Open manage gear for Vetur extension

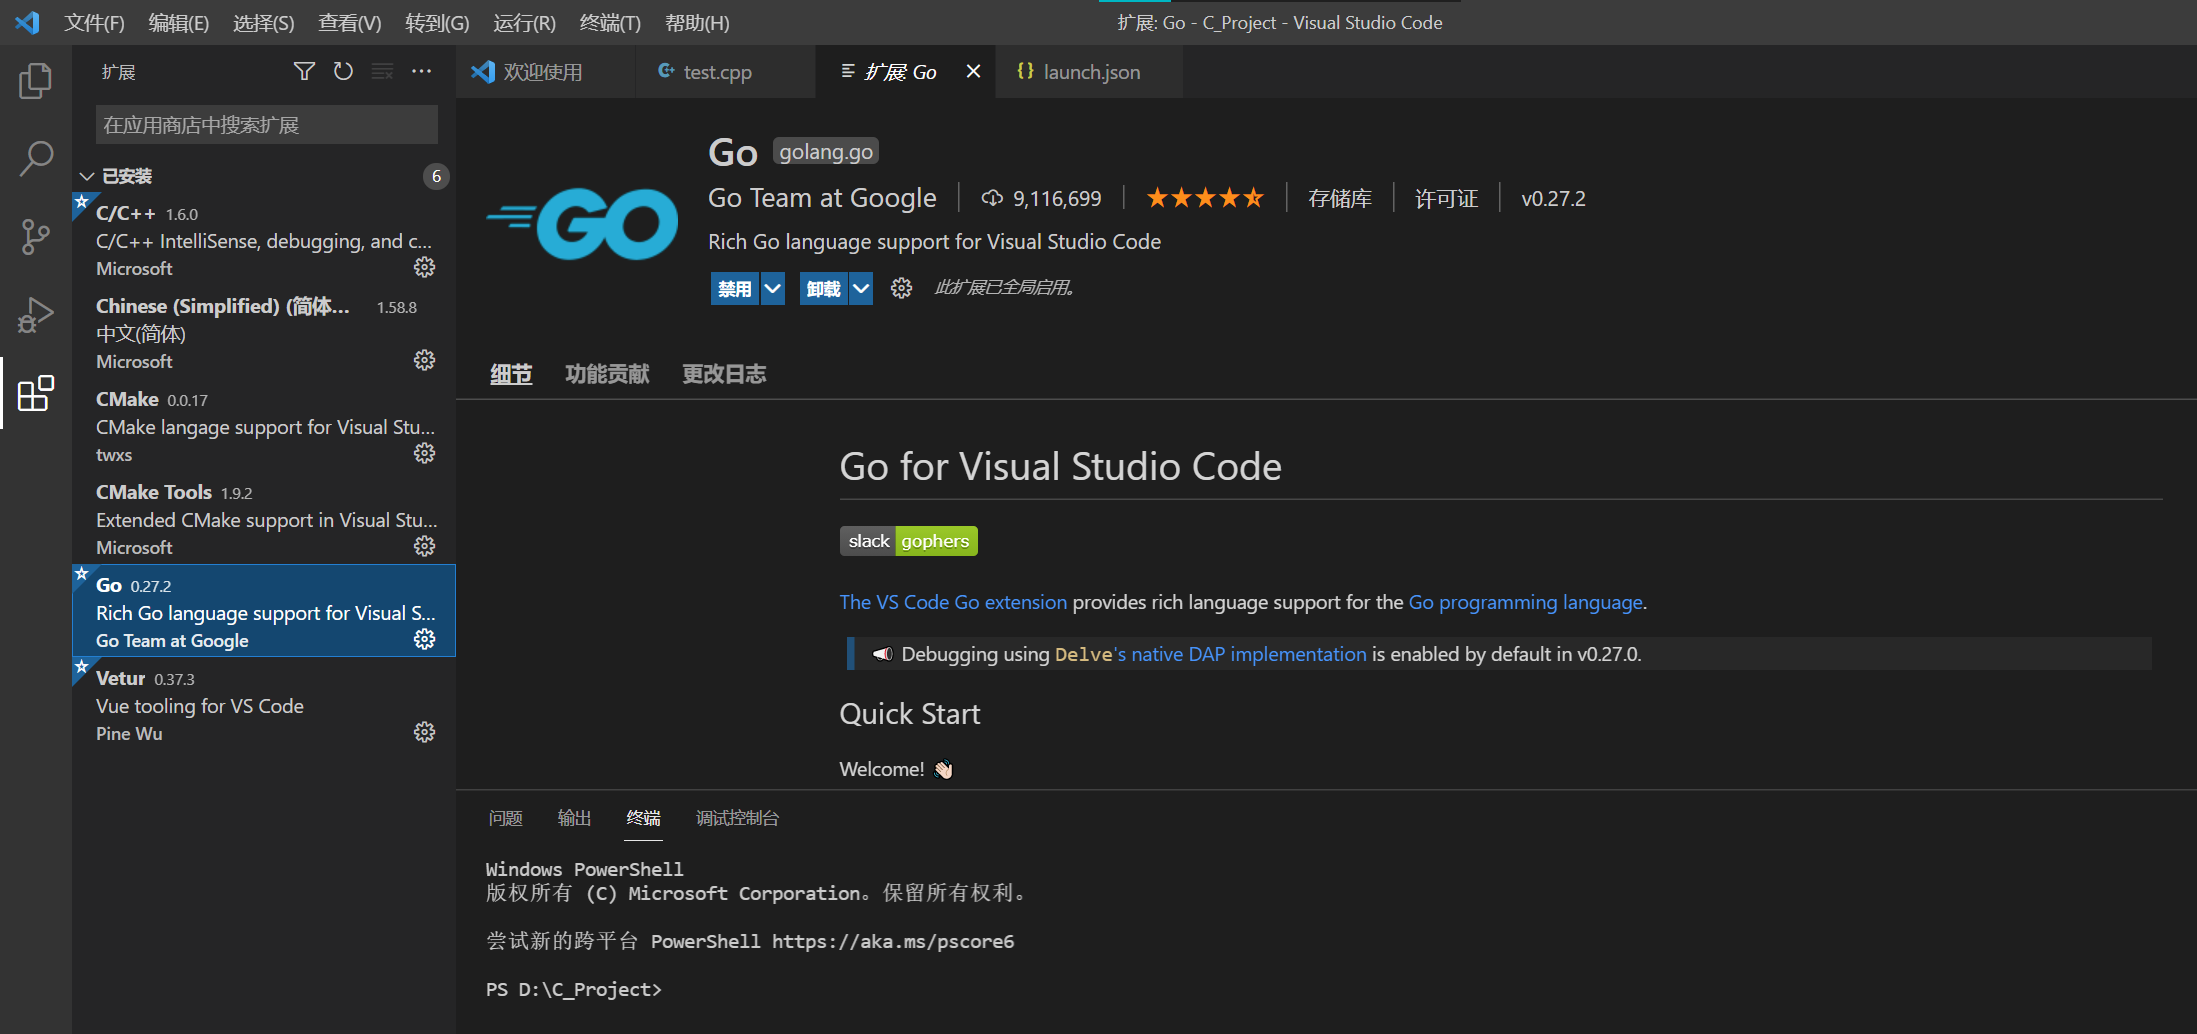click(x=424, y=732)
